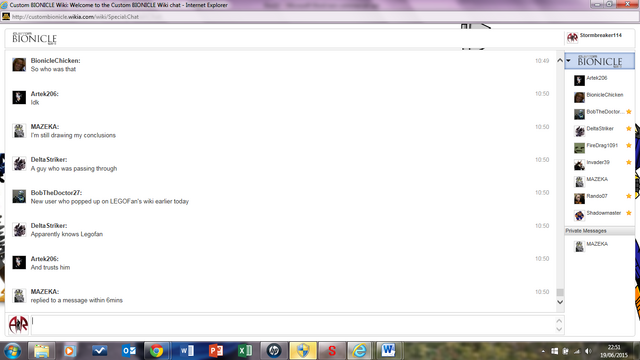Click the star beside Shadowmaster
Image resolution: width=640 pixels, height=360 pixels.
629,213
